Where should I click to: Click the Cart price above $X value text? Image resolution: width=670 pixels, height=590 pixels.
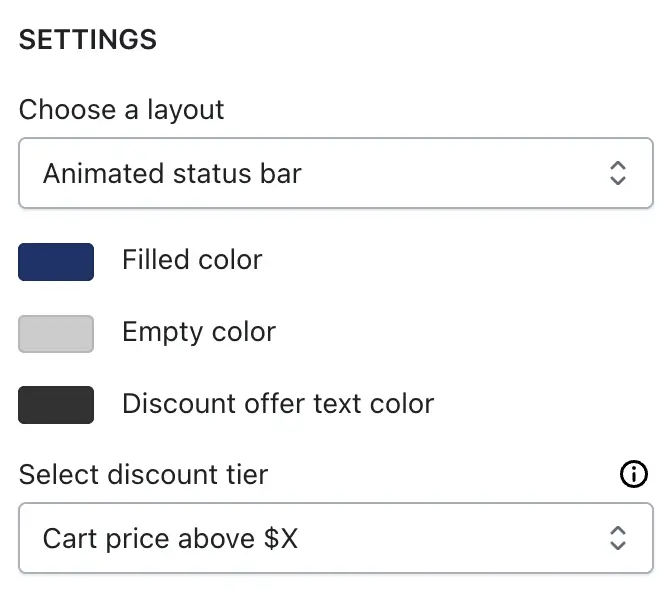170,538
